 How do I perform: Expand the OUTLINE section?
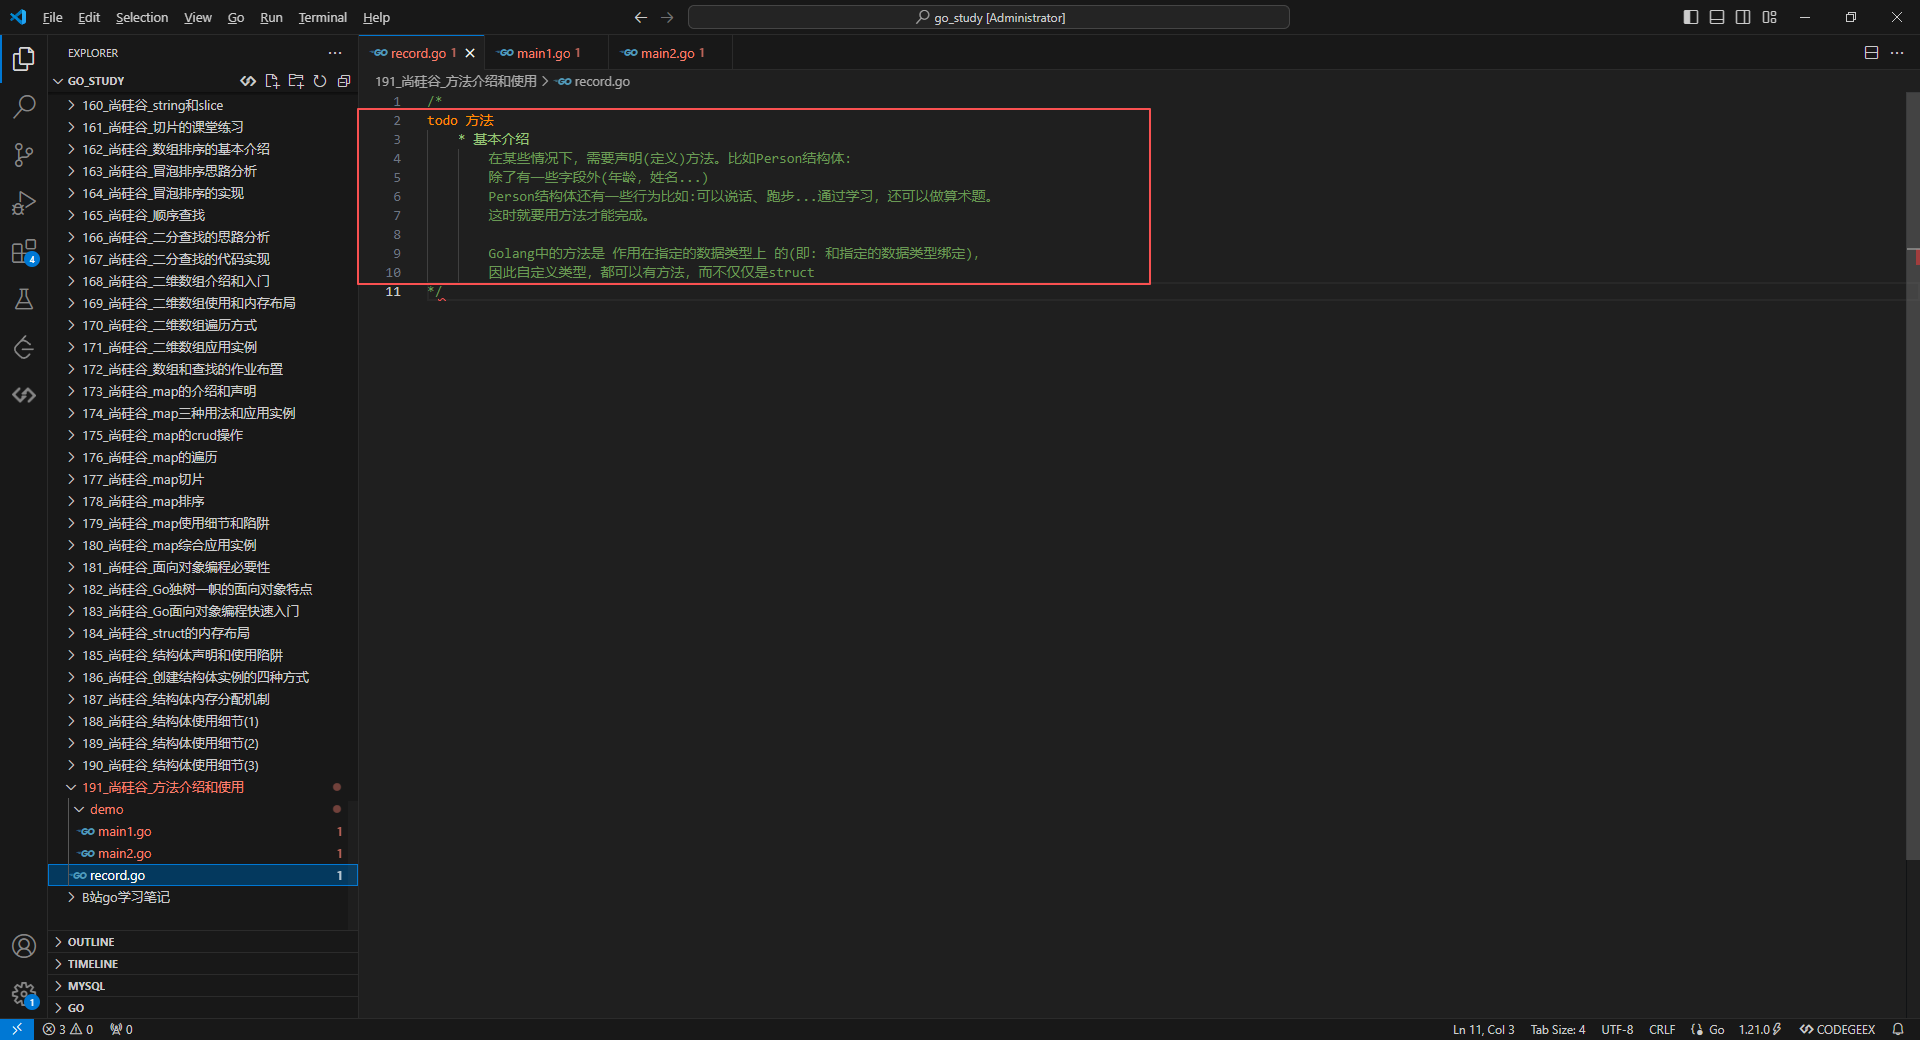(x=203, y=942)
